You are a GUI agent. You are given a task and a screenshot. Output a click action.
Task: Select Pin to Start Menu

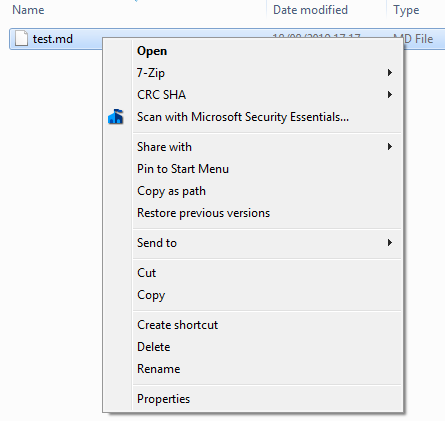[252, 169]
